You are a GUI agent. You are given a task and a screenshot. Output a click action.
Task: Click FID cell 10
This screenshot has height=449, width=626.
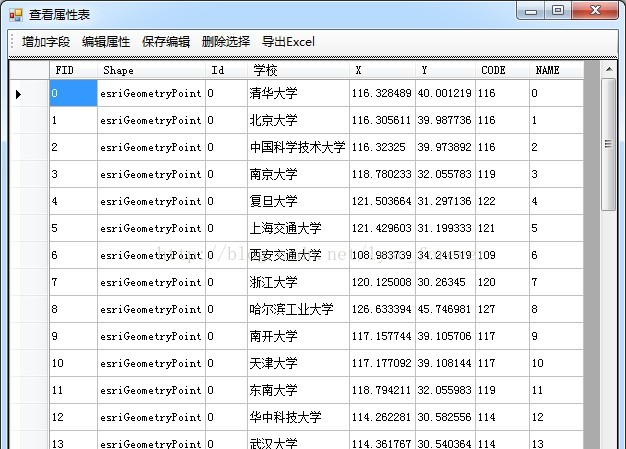73,363
